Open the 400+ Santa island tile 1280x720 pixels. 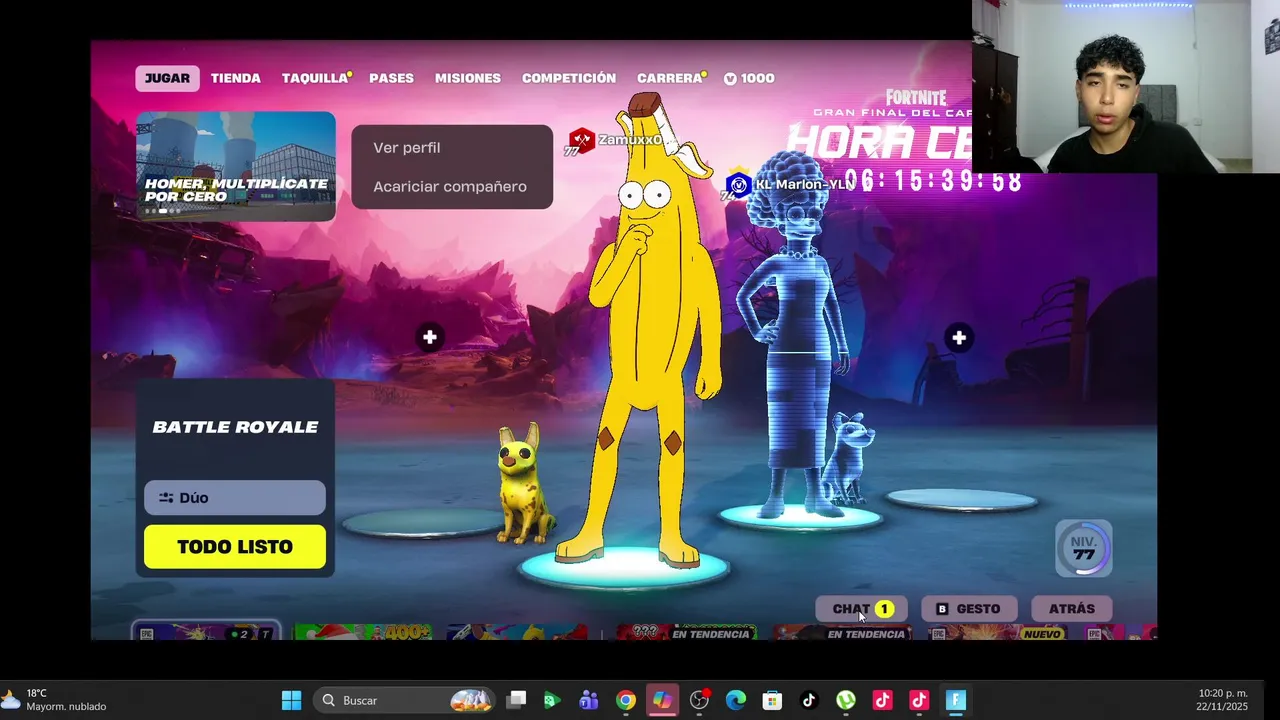point(362,632)
